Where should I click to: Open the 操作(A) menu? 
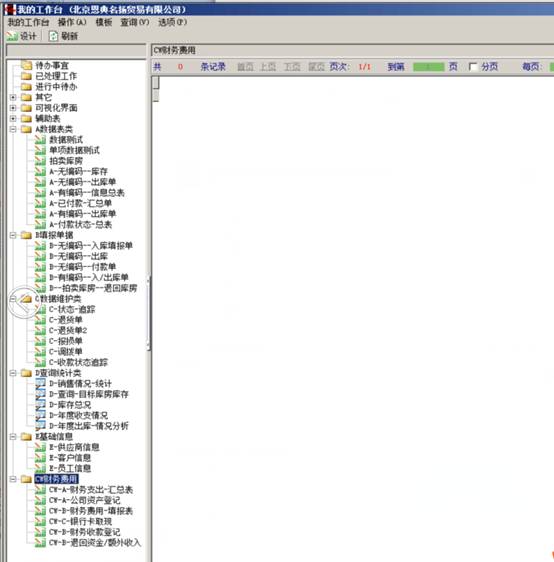(72, 22)
